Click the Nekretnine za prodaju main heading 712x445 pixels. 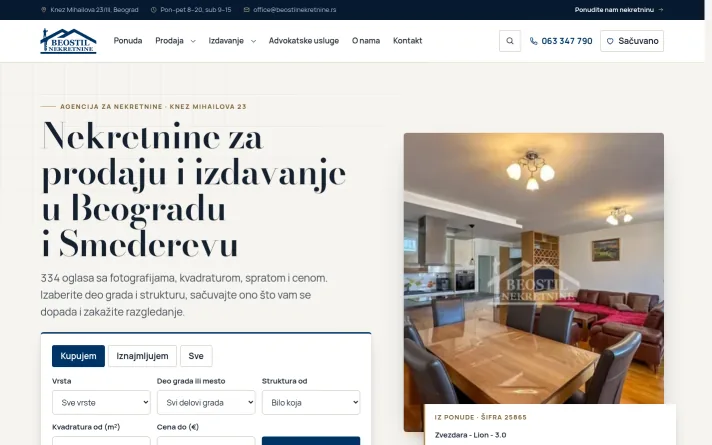pos(194,190)
